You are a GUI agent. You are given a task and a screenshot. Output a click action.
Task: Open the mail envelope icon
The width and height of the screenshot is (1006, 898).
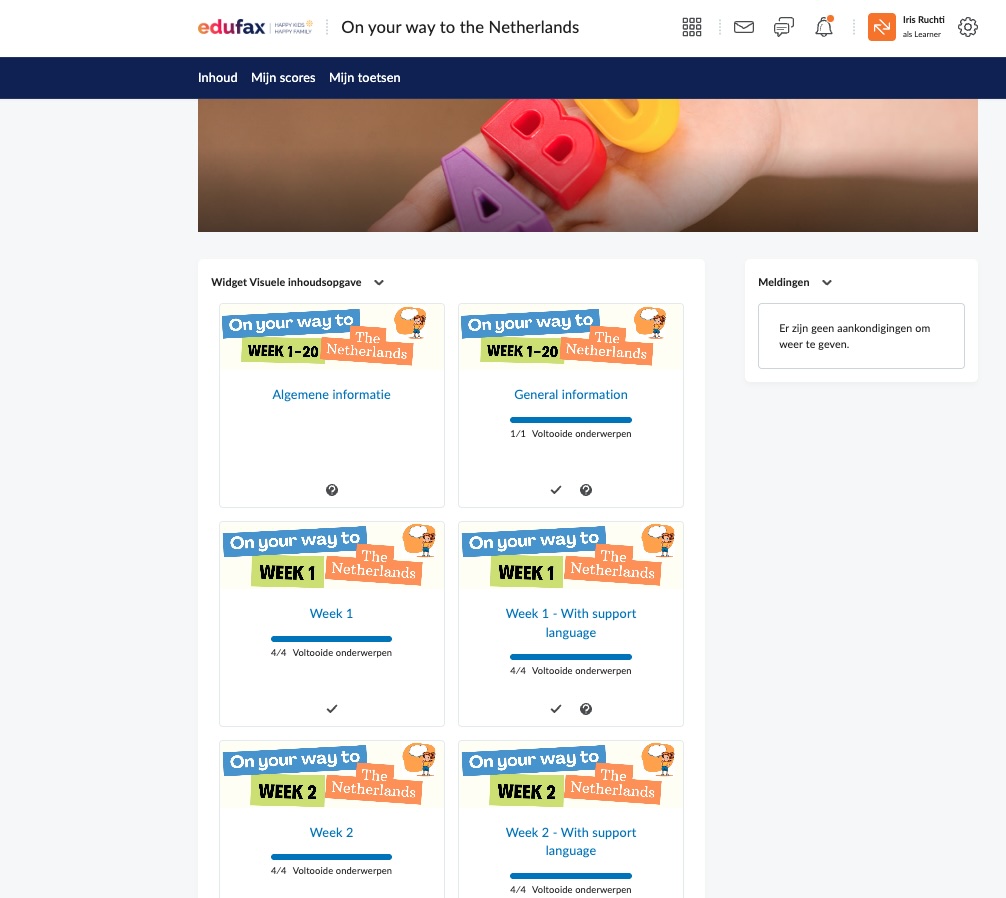click(744, 27)
